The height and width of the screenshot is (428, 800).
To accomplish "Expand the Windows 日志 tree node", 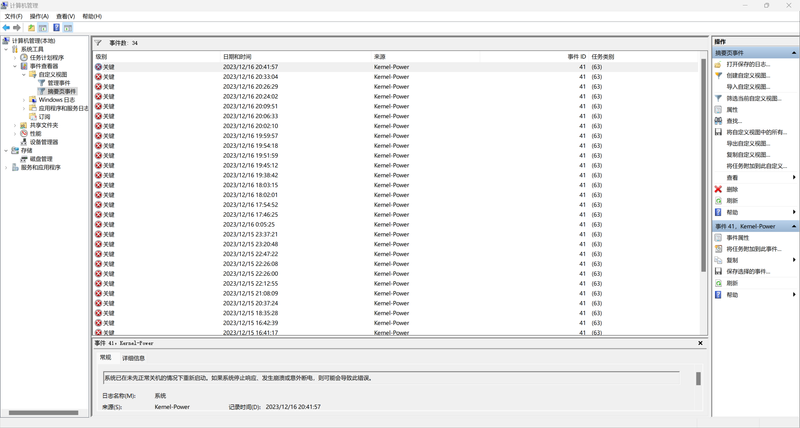I will click(x=25, y=100).
